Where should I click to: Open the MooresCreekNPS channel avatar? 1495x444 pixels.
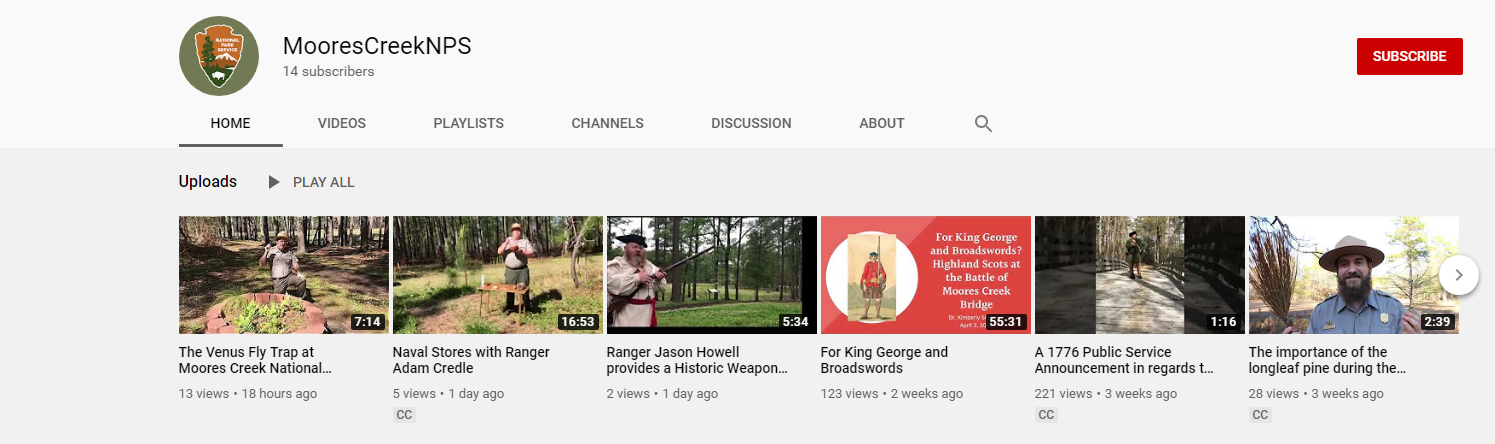coord(219,56)
